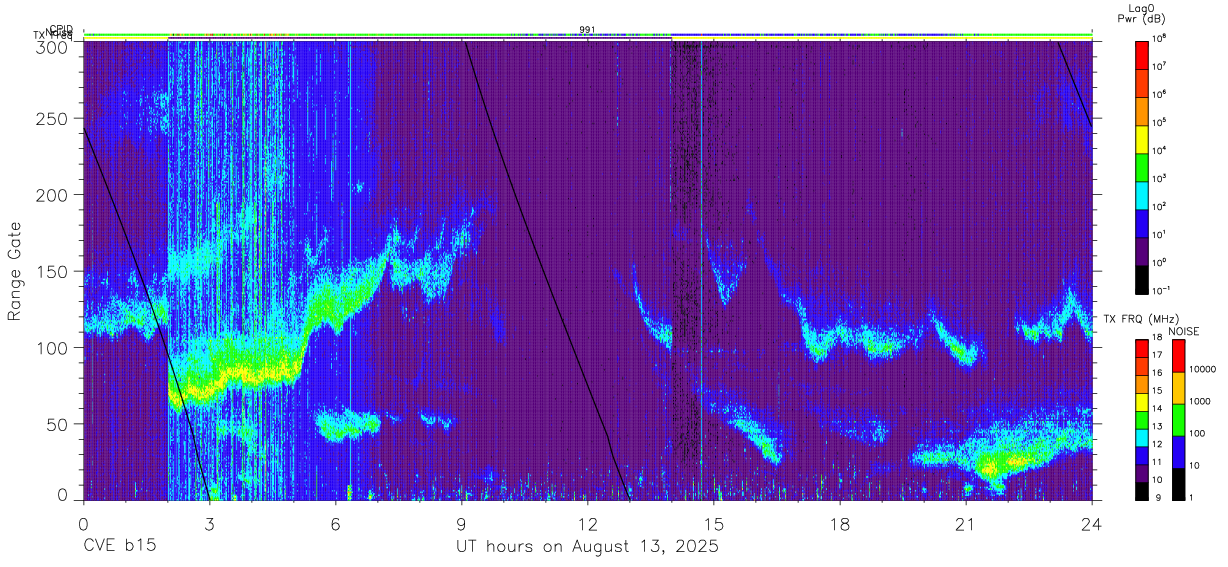Screen dimensions: 1228x567
Task: Click the x-axis tick label '21'
Action: [x=966, y=525]
